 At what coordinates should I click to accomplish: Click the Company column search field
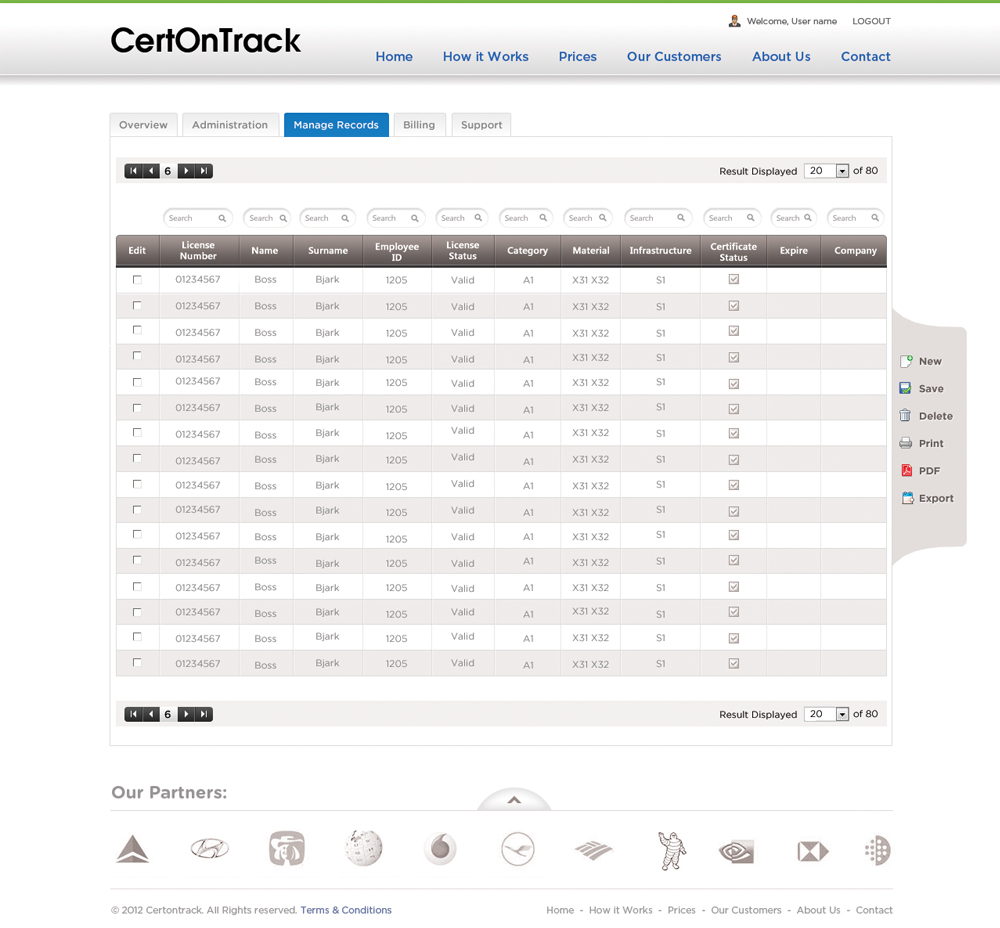pyautogui.click(x=856, y=218)
